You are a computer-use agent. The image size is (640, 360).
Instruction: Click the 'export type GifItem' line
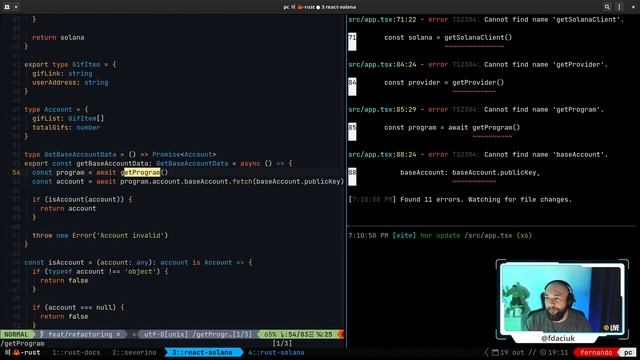click(70, 64)
